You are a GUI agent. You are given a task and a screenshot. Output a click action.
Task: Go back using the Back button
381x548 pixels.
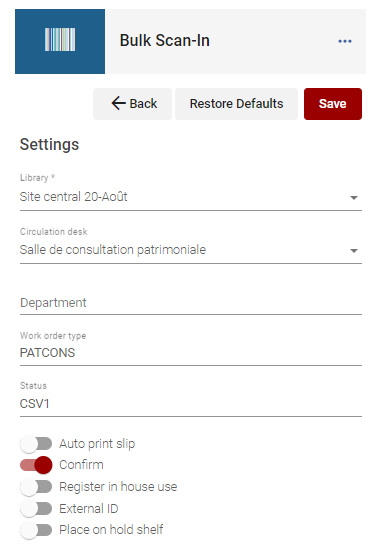click(132, 104)
